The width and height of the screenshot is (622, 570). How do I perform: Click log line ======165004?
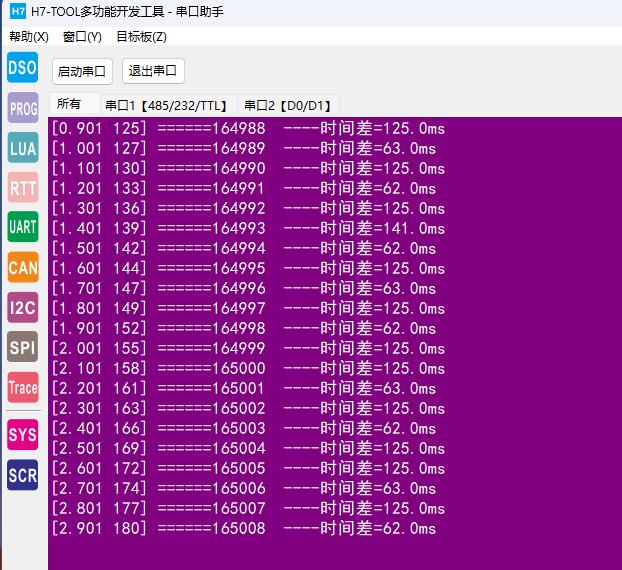[248, 448]
